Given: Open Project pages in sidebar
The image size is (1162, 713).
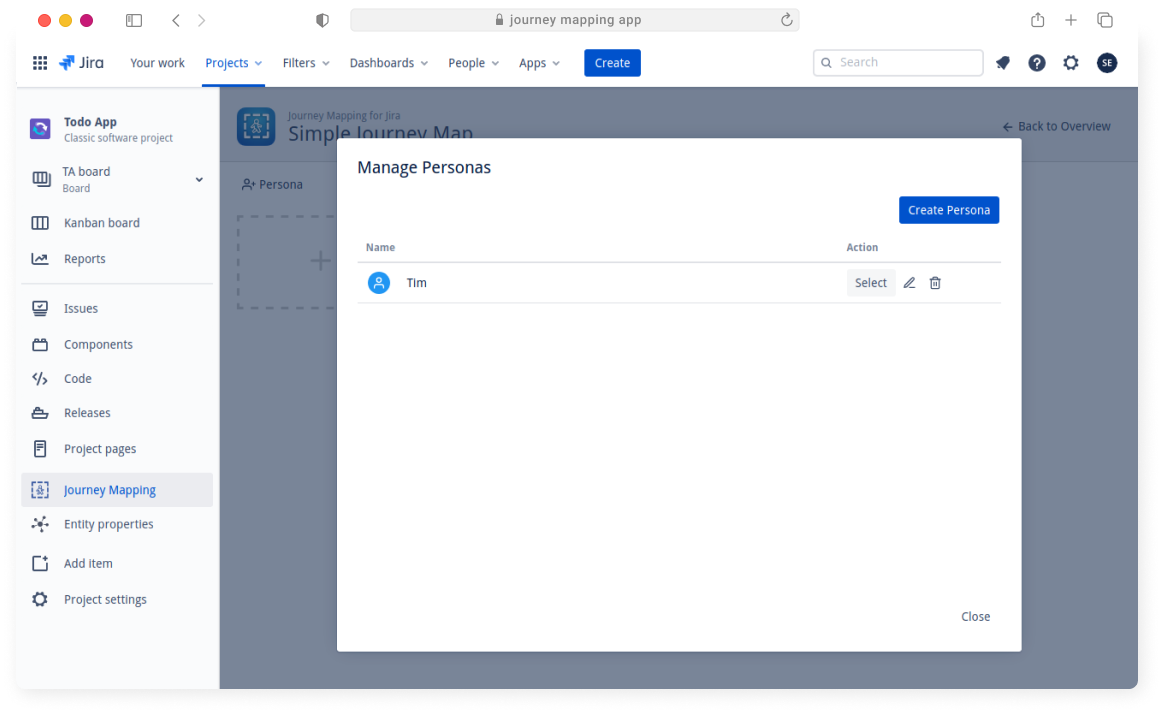Looking at the screenshot, I should point(117,449).
